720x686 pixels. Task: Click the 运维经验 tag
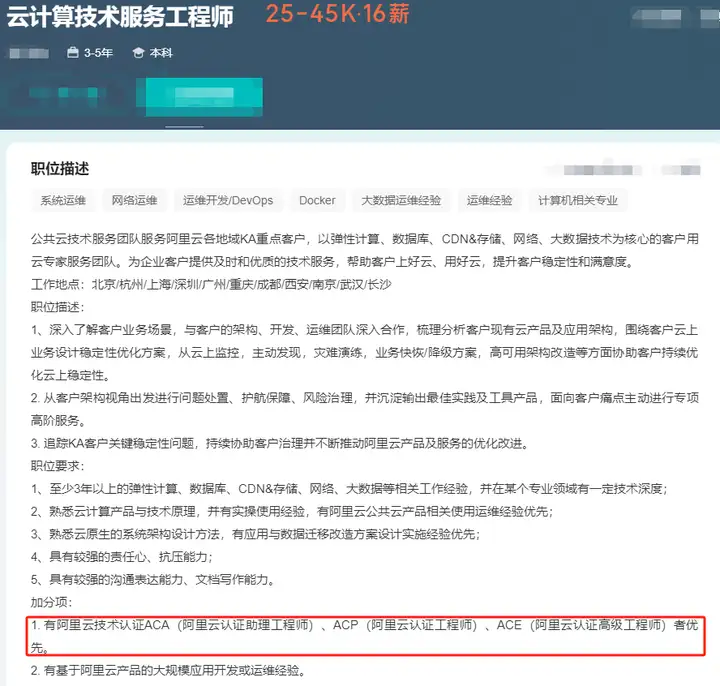pyautogui.click(x=489, y=200)
